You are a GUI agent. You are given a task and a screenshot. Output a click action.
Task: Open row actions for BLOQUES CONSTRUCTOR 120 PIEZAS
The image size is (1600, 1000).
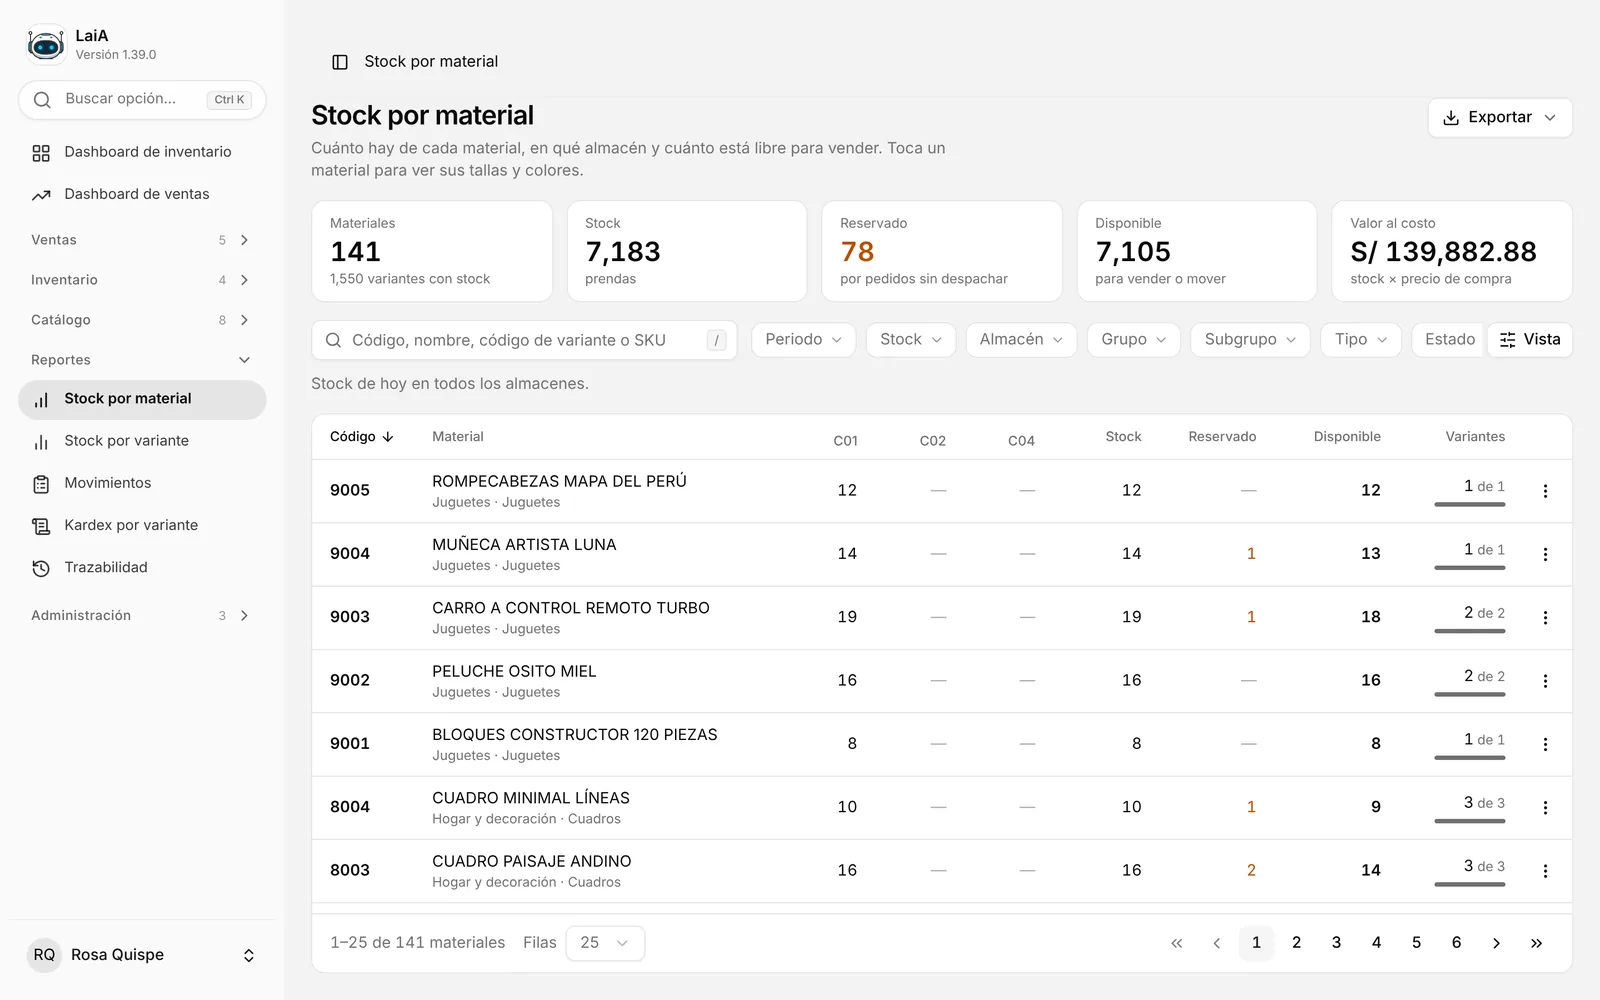point(1545,744)
